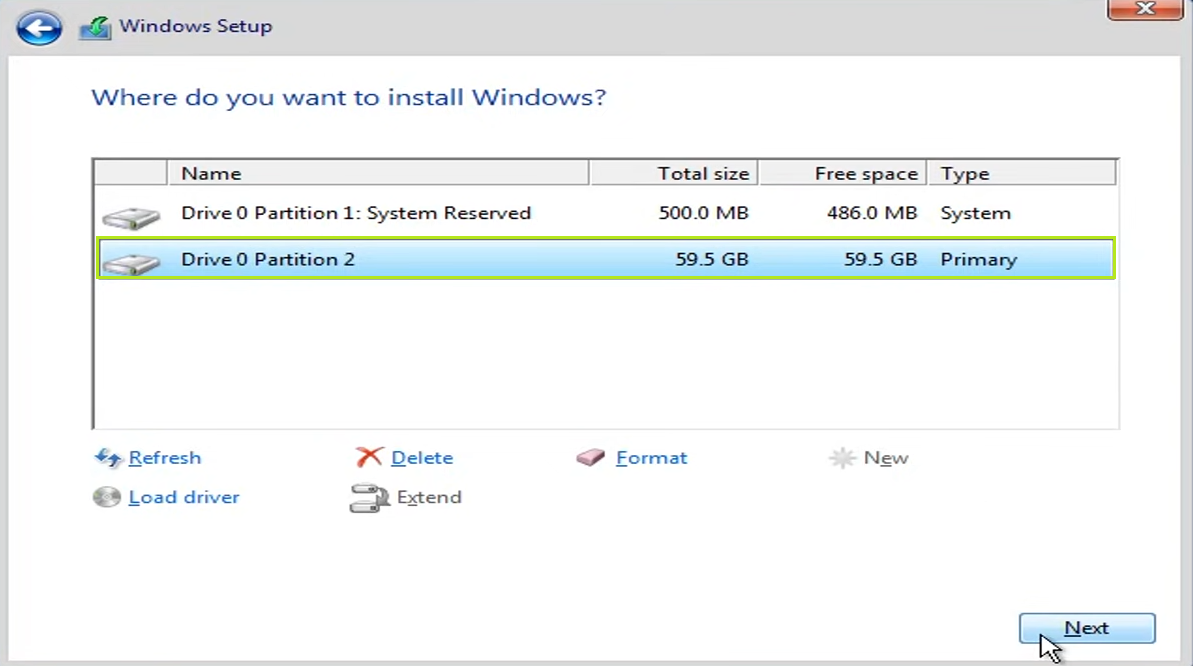Click the red X Delete icon
Image resolution: width=1193 pixels, height=666 pixels.
(369, 458)
